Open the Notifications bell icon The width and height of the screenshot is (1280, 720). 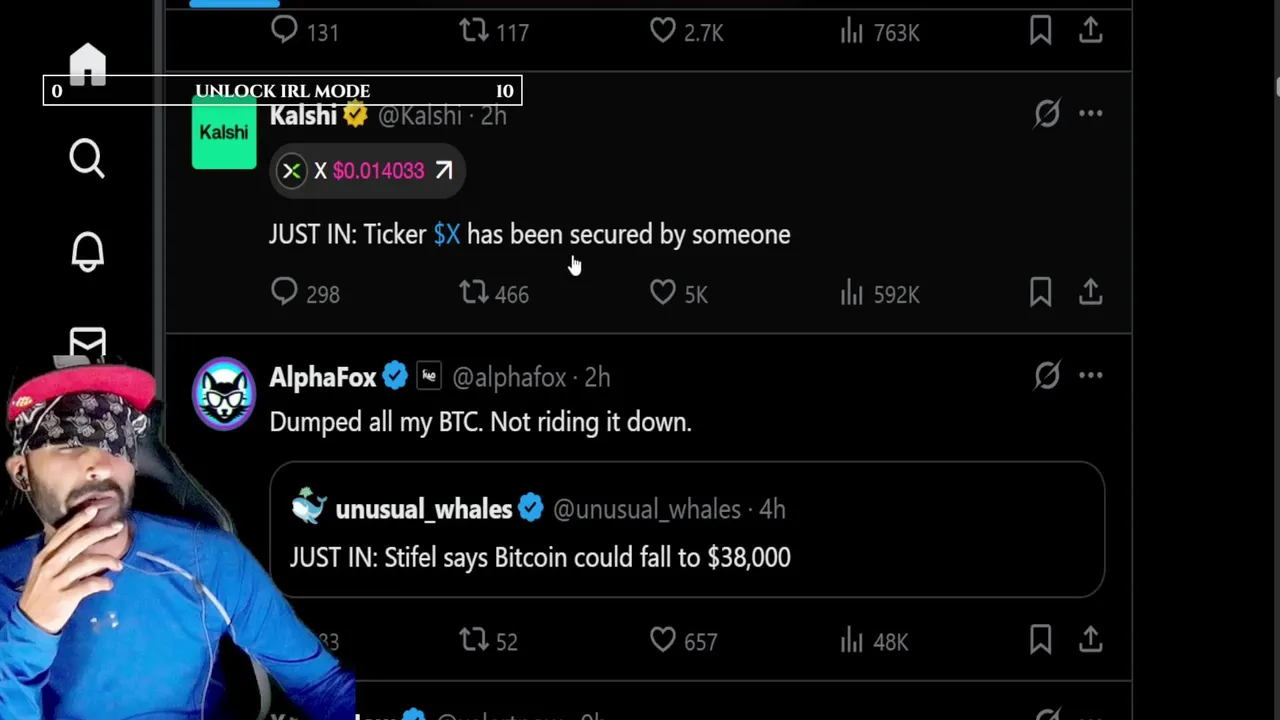coord(87,251)
